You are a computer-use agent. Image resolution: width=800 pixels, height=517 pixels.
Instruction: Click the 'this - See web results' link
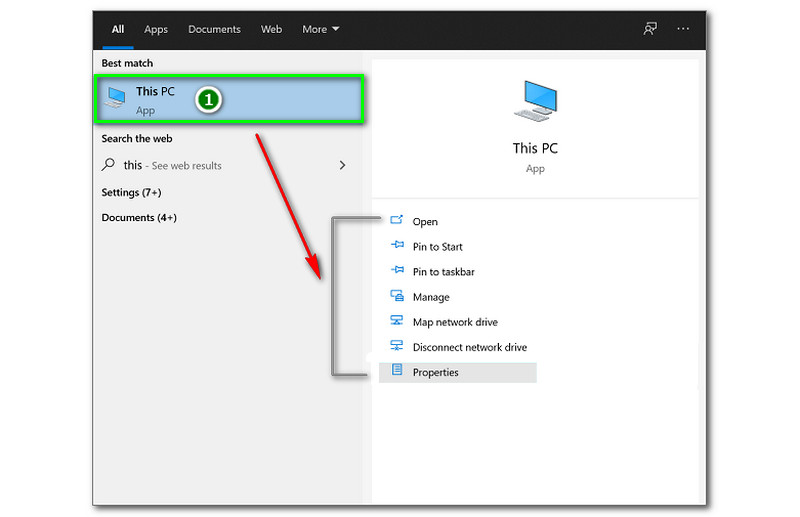[172, 165]
